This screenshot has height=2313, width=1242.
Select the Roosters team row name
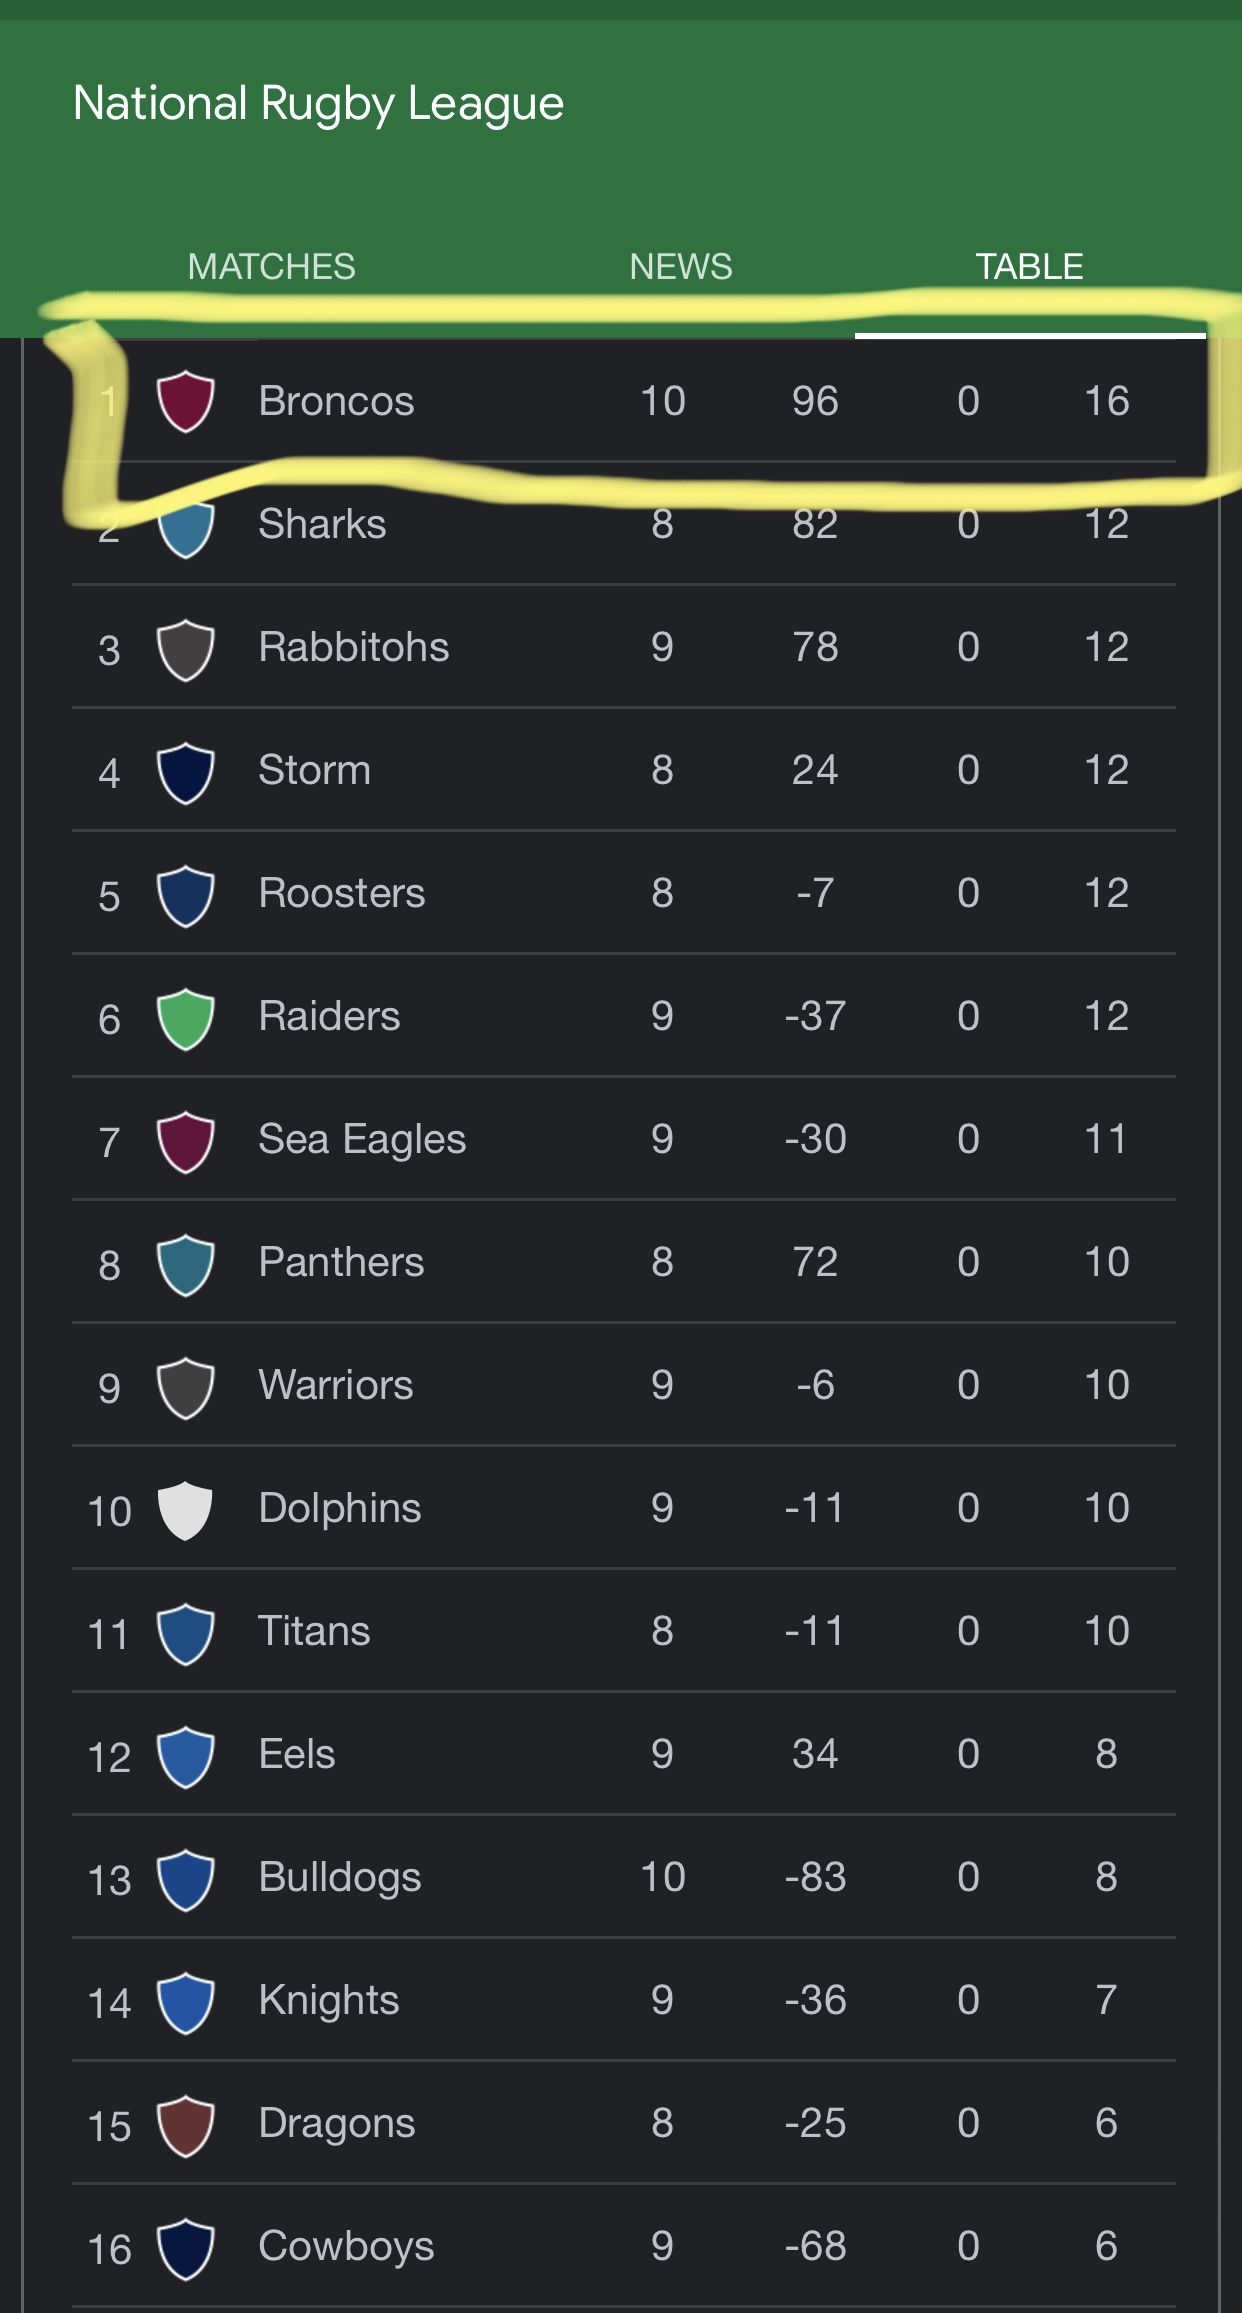coord(342,893)
